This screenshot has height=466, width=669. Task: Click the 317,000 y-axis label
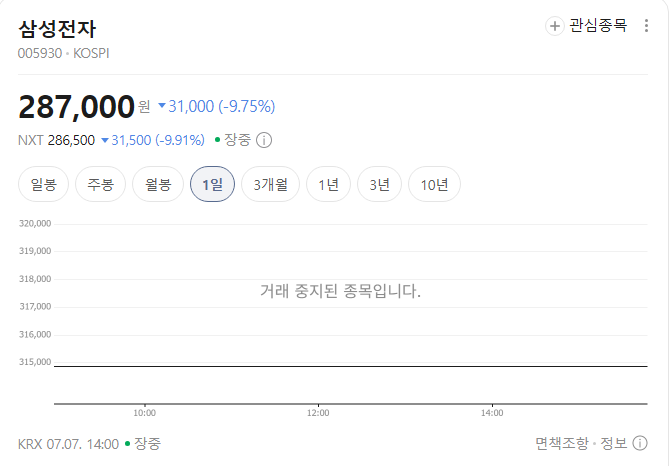[35, 306]
